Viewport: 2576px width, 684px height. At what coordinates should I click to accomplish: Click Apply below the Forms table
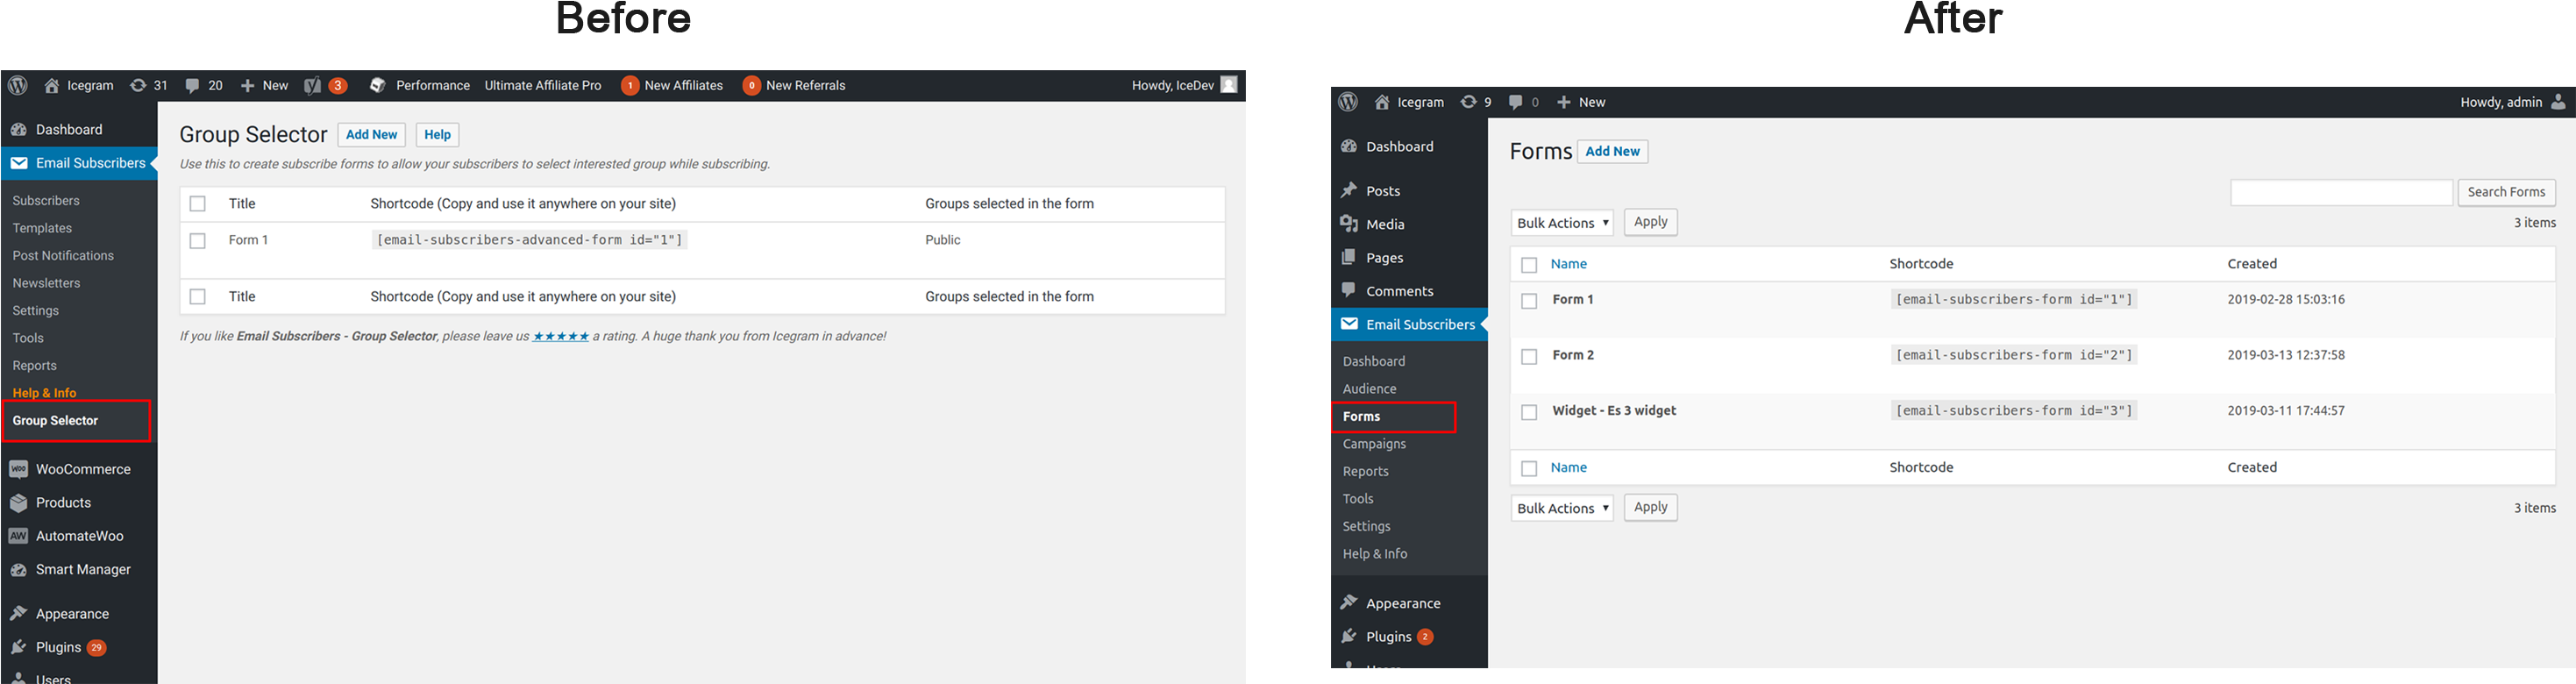click(x=1650, y=507)
